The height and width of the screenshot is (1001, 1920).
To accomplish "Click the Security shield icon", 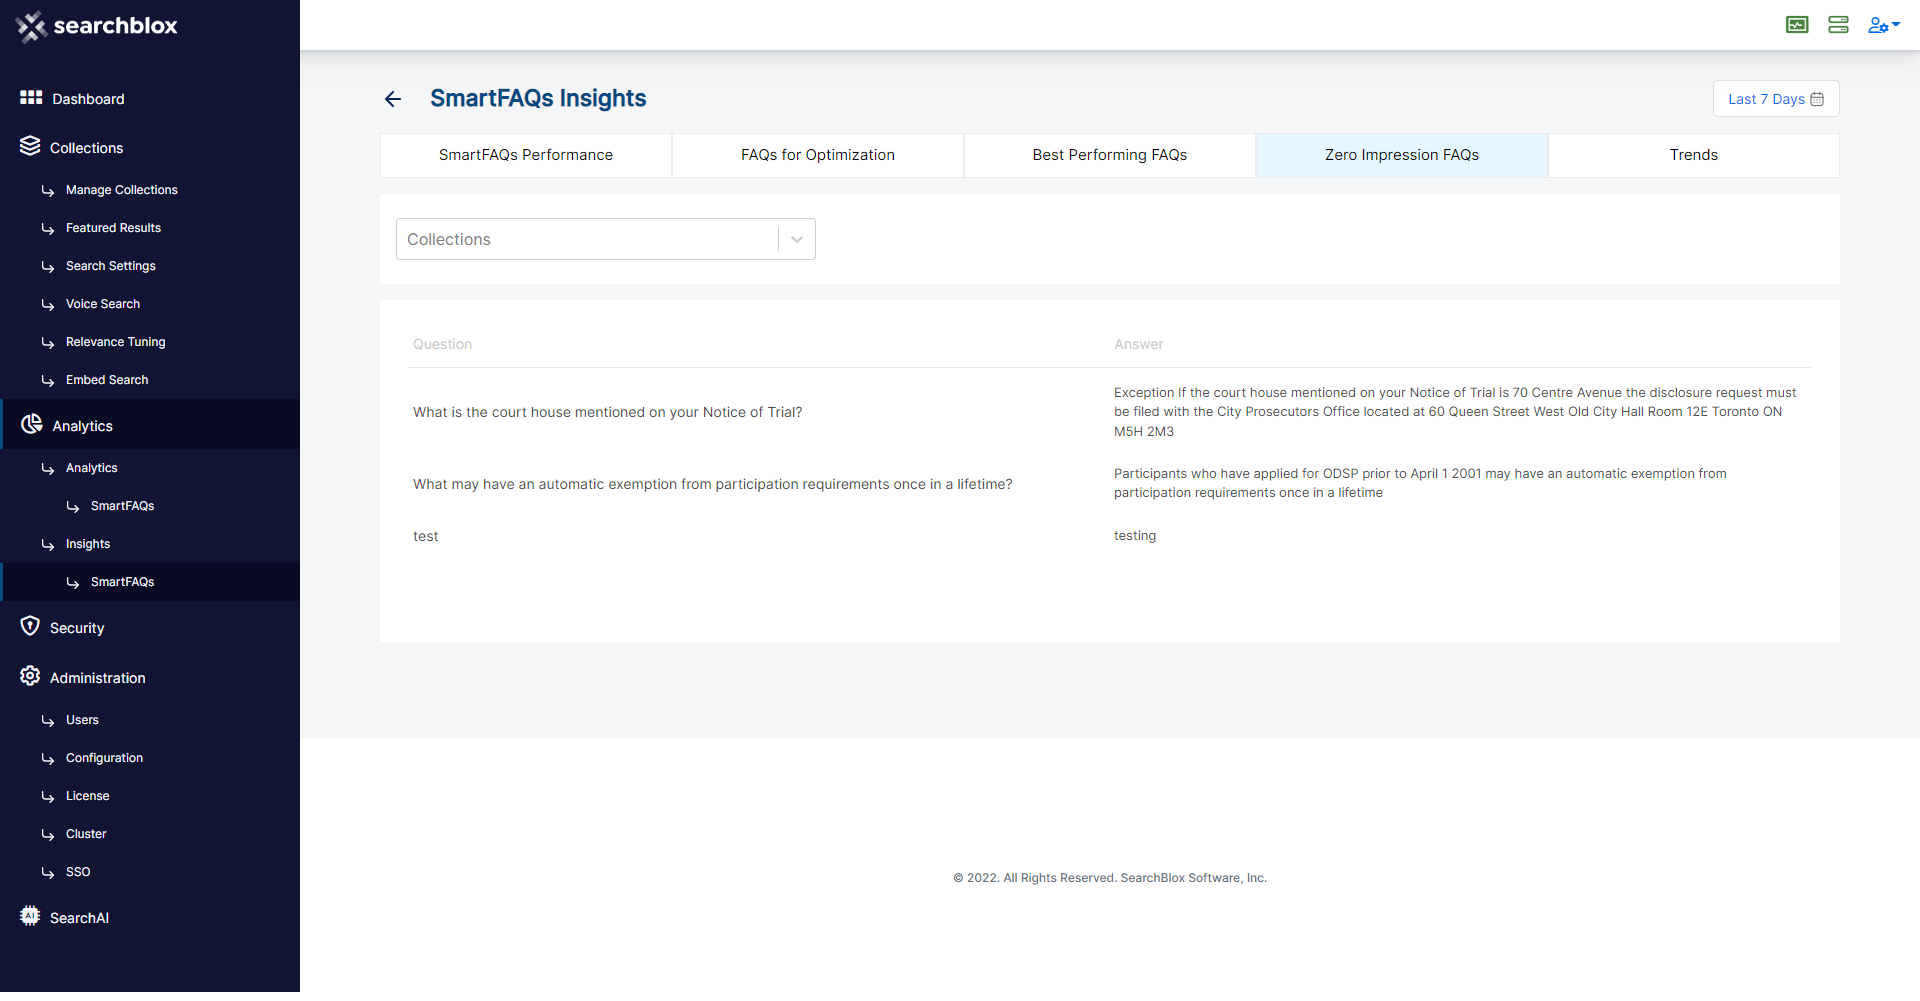I will click(x=30, y=626).
